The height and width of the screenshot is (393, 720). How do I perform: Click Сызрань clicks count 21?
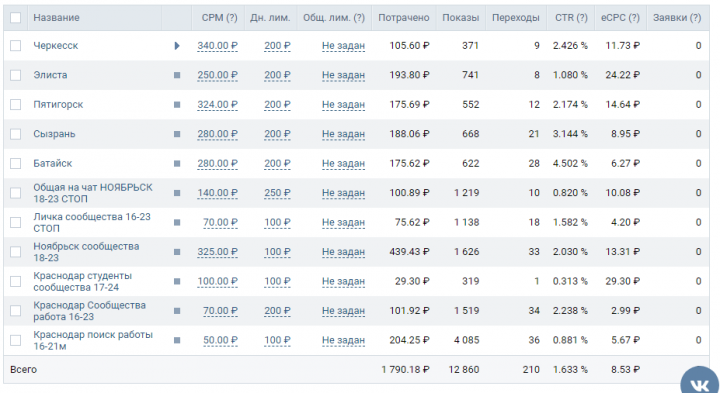point(534,134)
